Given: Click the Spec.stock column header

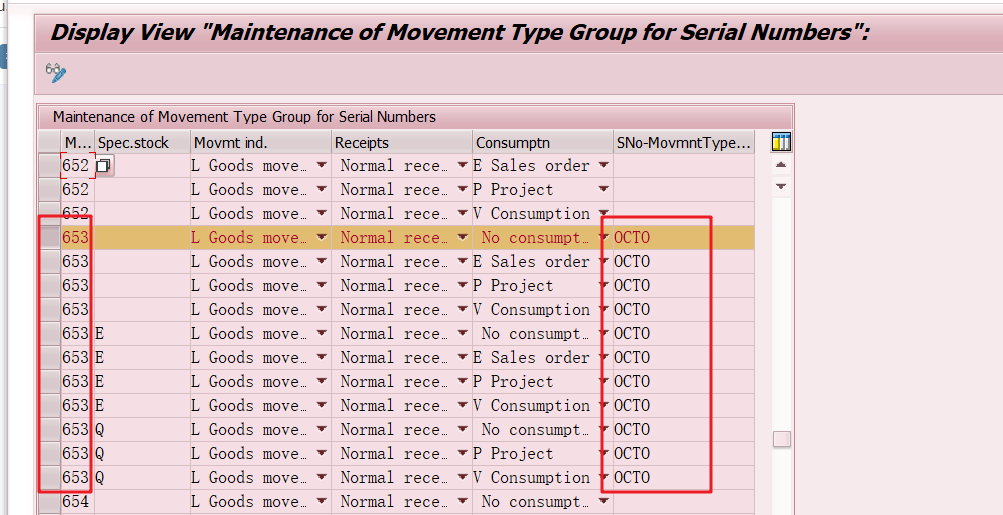Looking at the screenshot, I should 141,143.
